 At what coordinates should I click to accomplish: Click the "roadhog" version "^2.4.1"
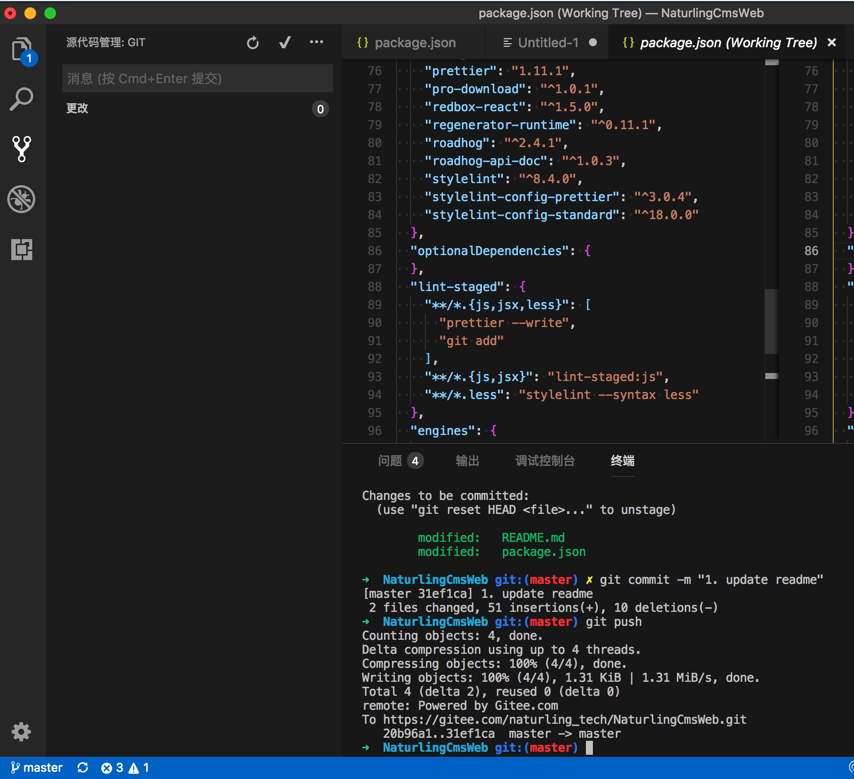pyautogui.click(x=533, y=143)
